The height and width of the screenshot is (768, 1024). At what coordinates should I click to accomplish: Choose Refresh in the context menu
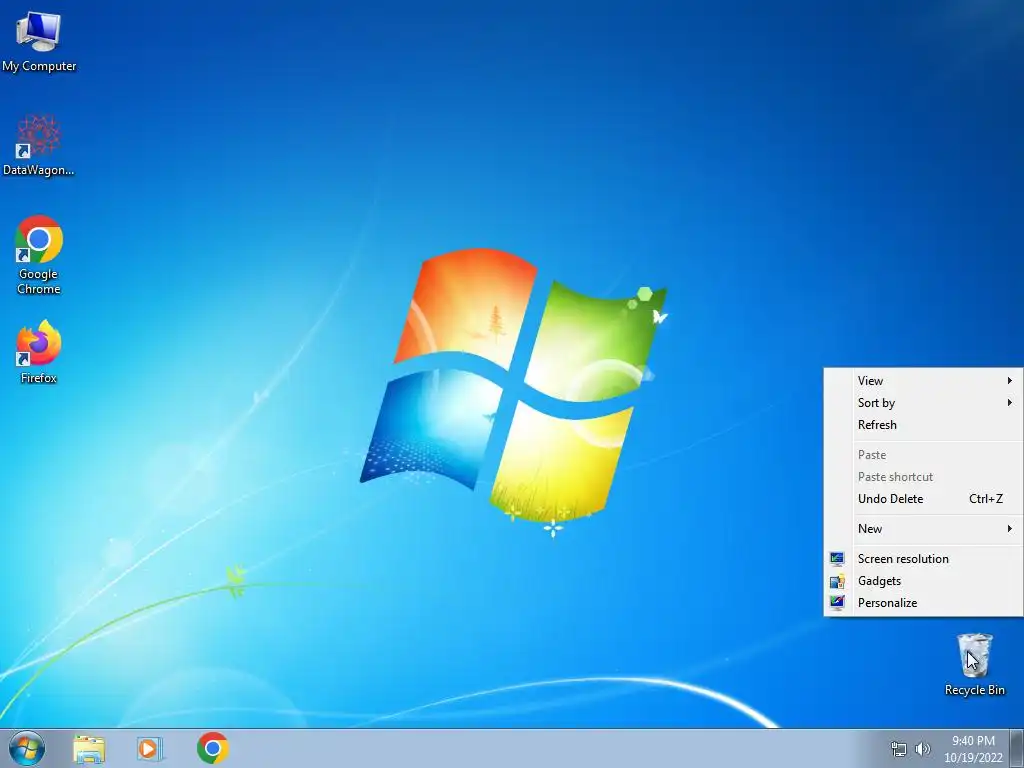tap(923, 425)
